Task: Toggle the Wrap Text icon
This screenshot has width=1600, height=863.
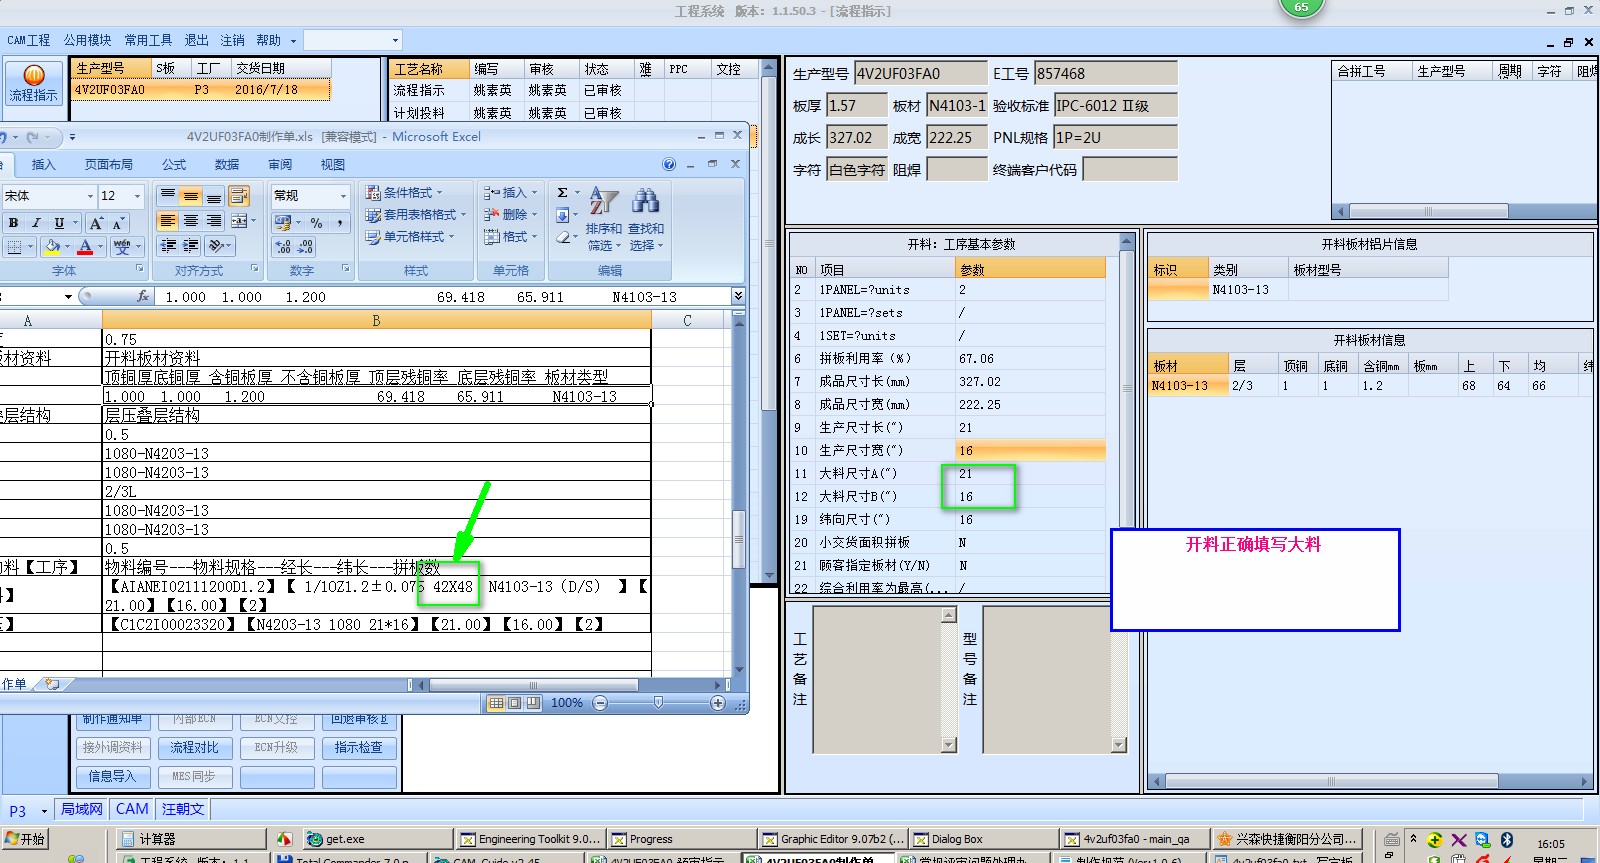Action: [238, 195]
